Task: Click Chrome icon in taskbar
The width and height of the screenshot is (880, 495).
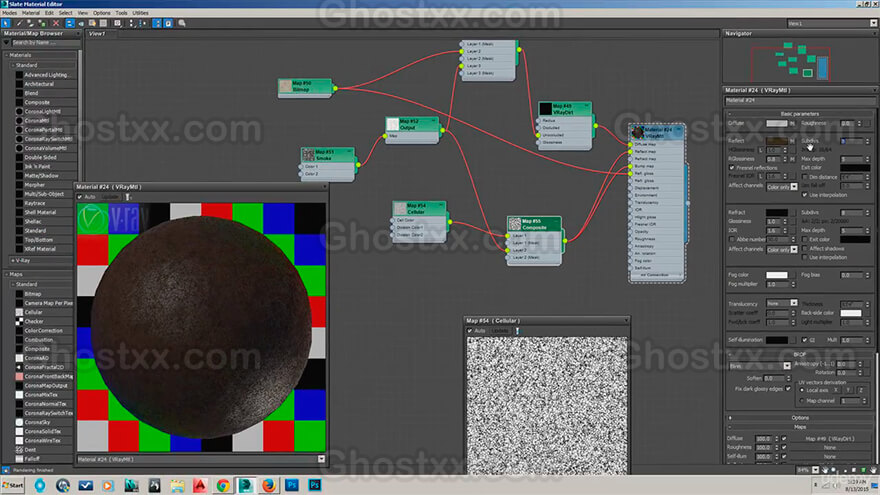Action: coord(223,485)
